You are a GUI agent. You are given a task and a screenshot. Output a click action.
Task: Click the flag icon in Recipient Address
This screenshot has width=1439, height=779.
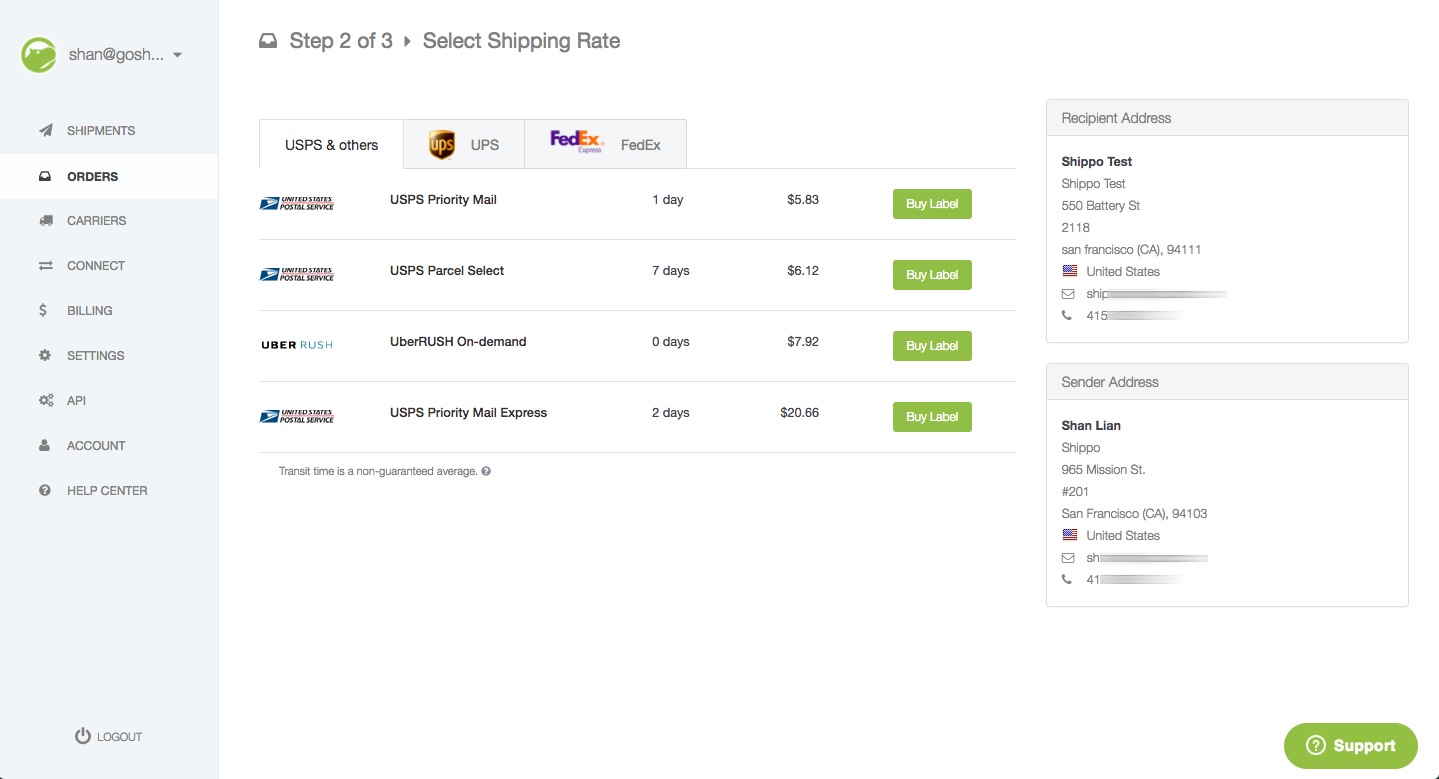[1069, 271]
